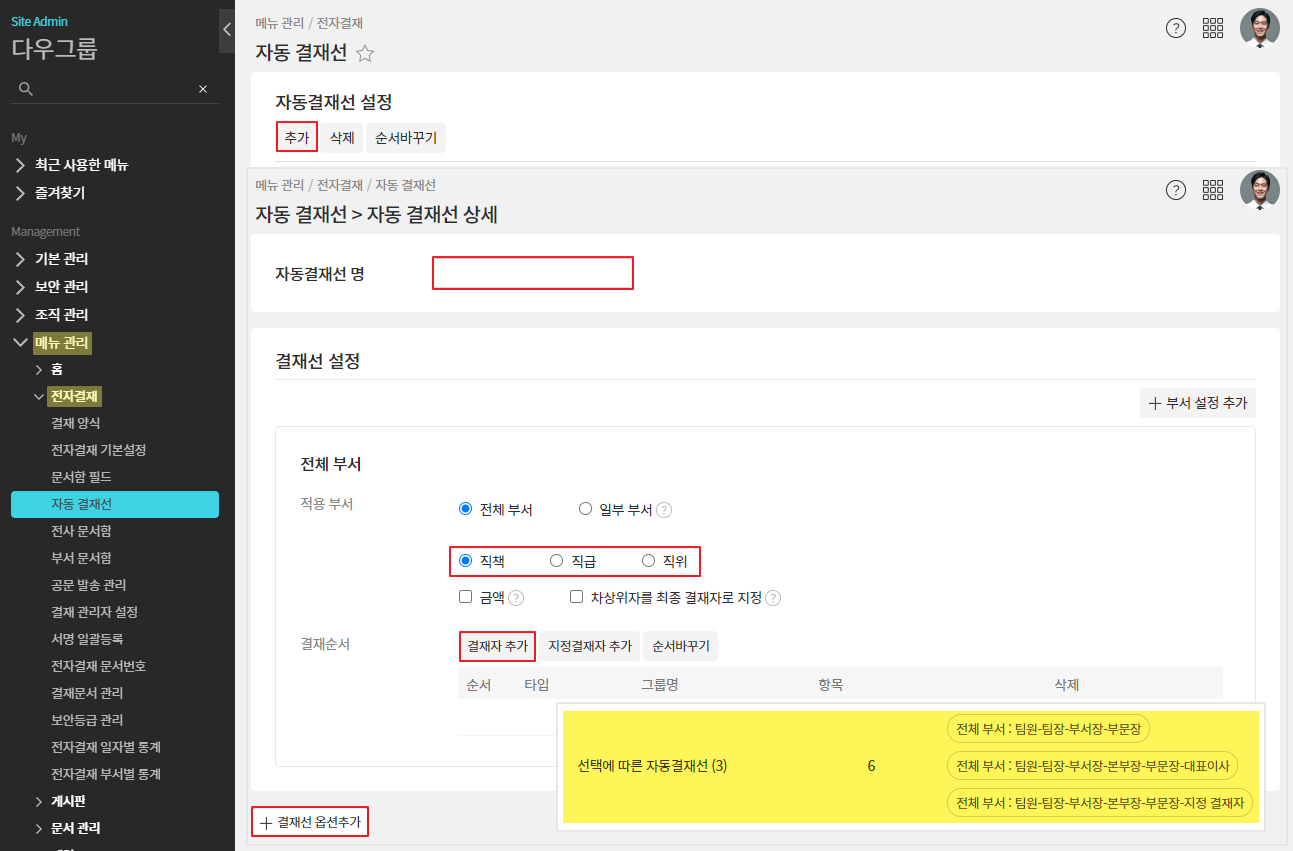The height and width of the screenshot is (851, 1293).
Task: Click the favorite star next to 자동 결재선
Action: click(365, 54)
